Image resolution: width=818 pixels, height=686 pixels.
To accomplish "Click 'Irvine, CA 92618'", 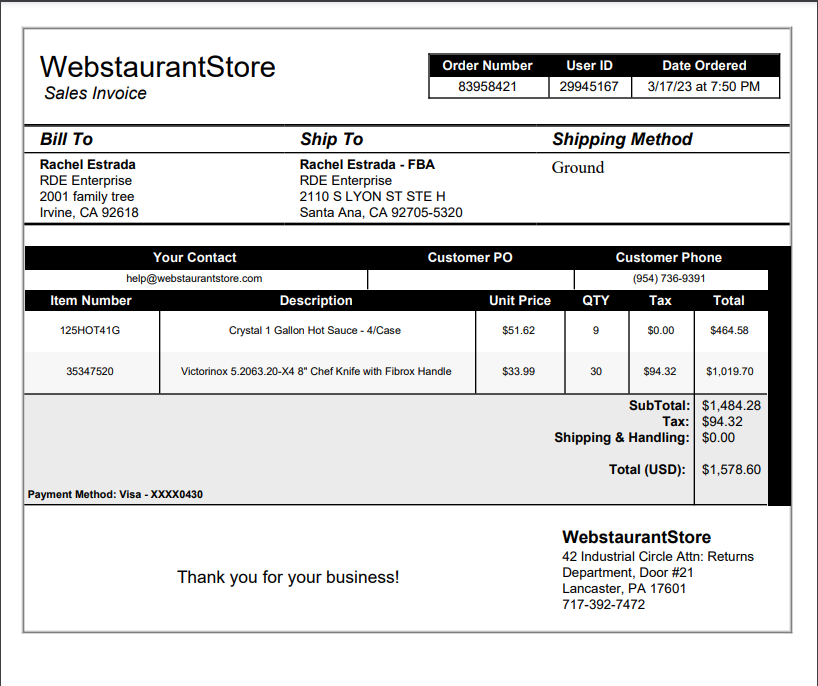I will tap(89, 213).
